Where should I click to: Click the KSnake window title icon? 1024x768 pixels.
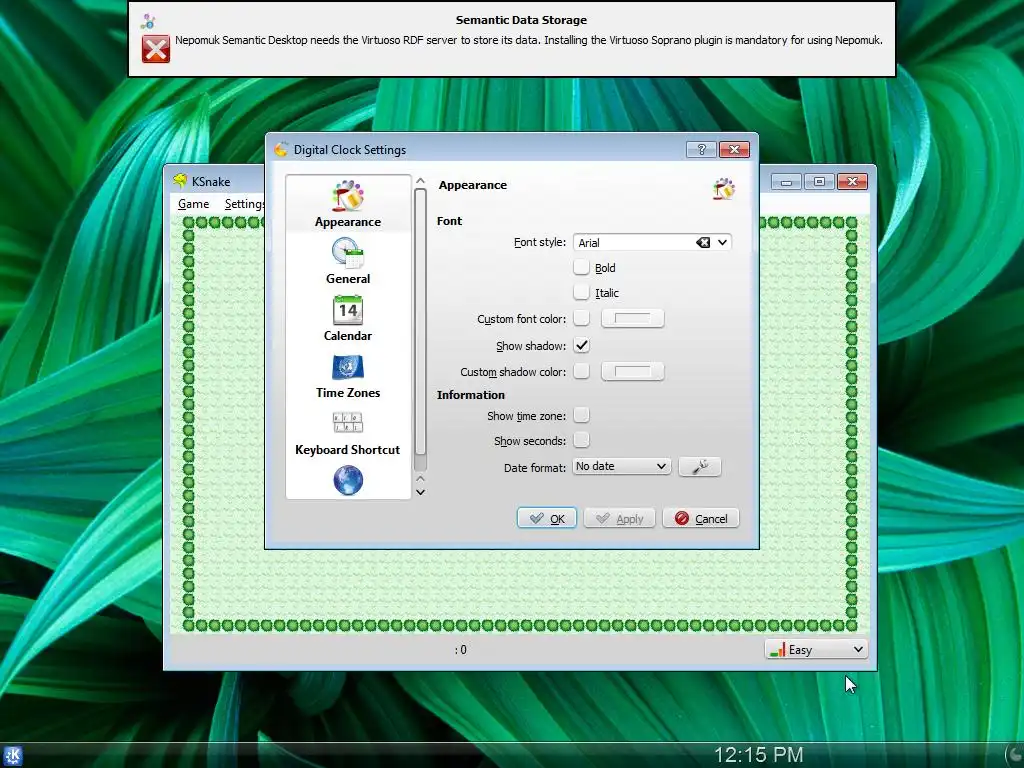click(180, 181)
